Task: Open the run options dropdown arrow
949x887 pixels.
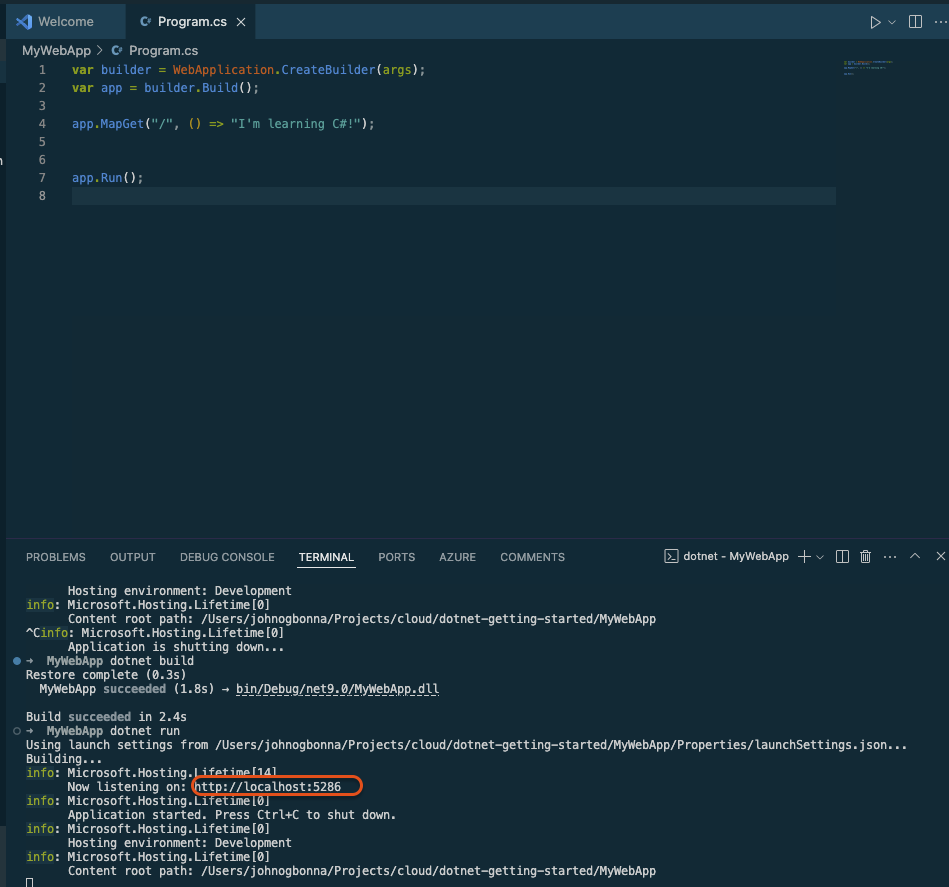Action: point(892,22)
